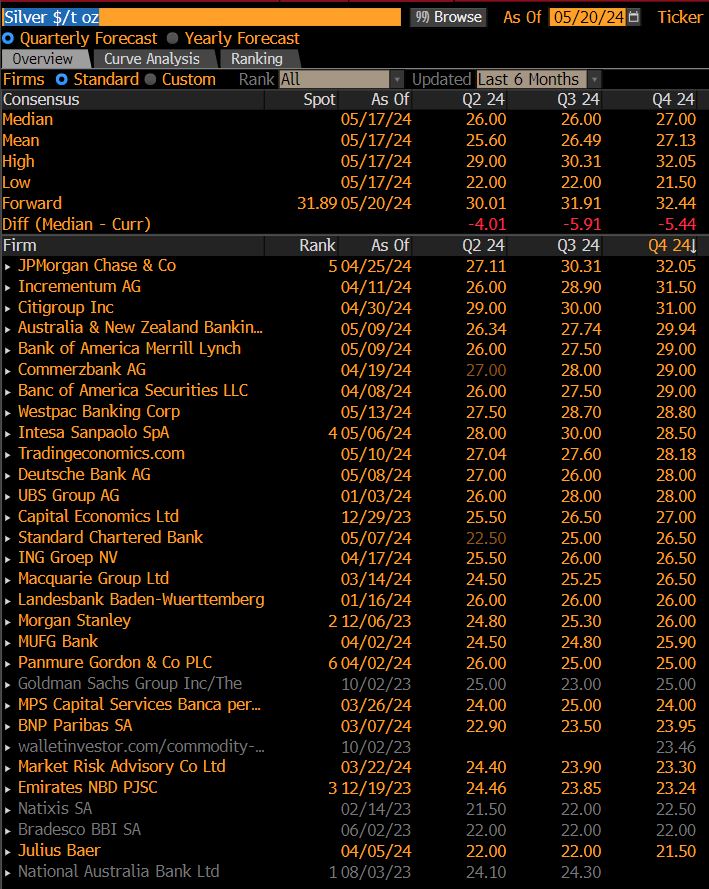
Task: Select the MUFG Bank firm name
Action: tap(58, 642)
